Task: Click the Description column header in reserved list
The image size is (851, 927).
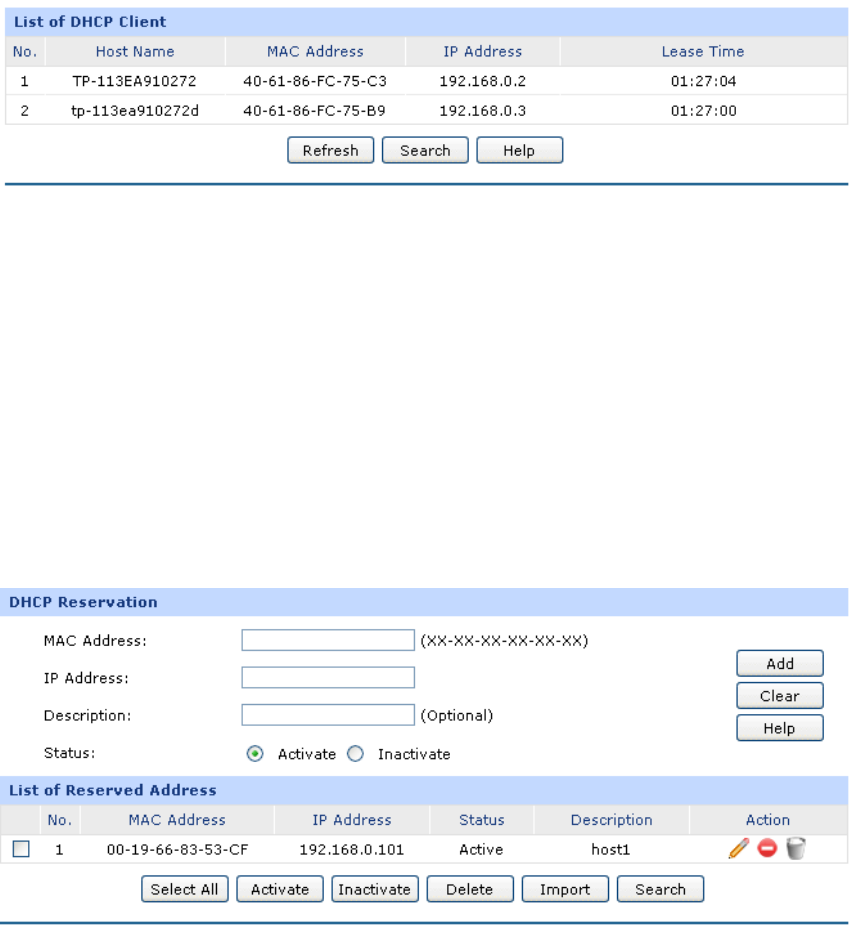Action: click(611, 820)
